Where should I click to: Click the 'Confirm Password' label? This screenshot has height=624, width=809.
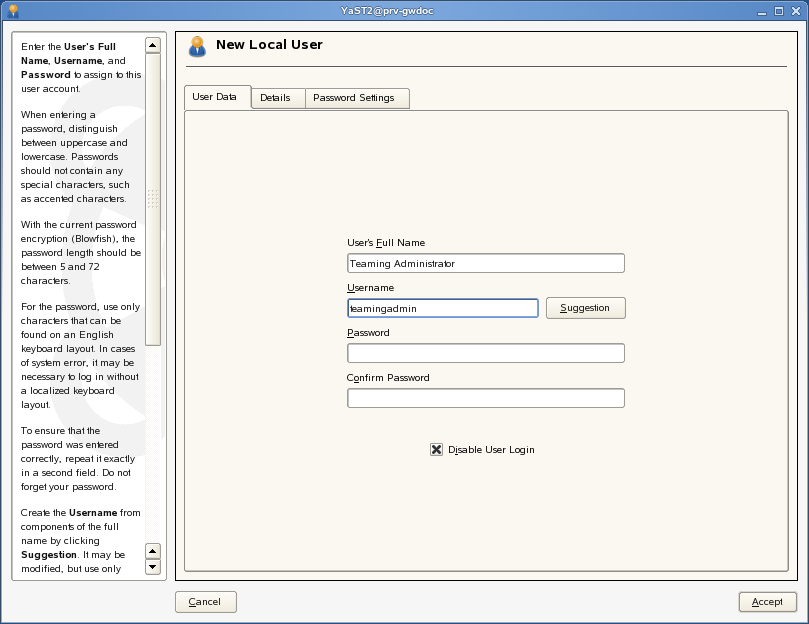pos(388,378)
